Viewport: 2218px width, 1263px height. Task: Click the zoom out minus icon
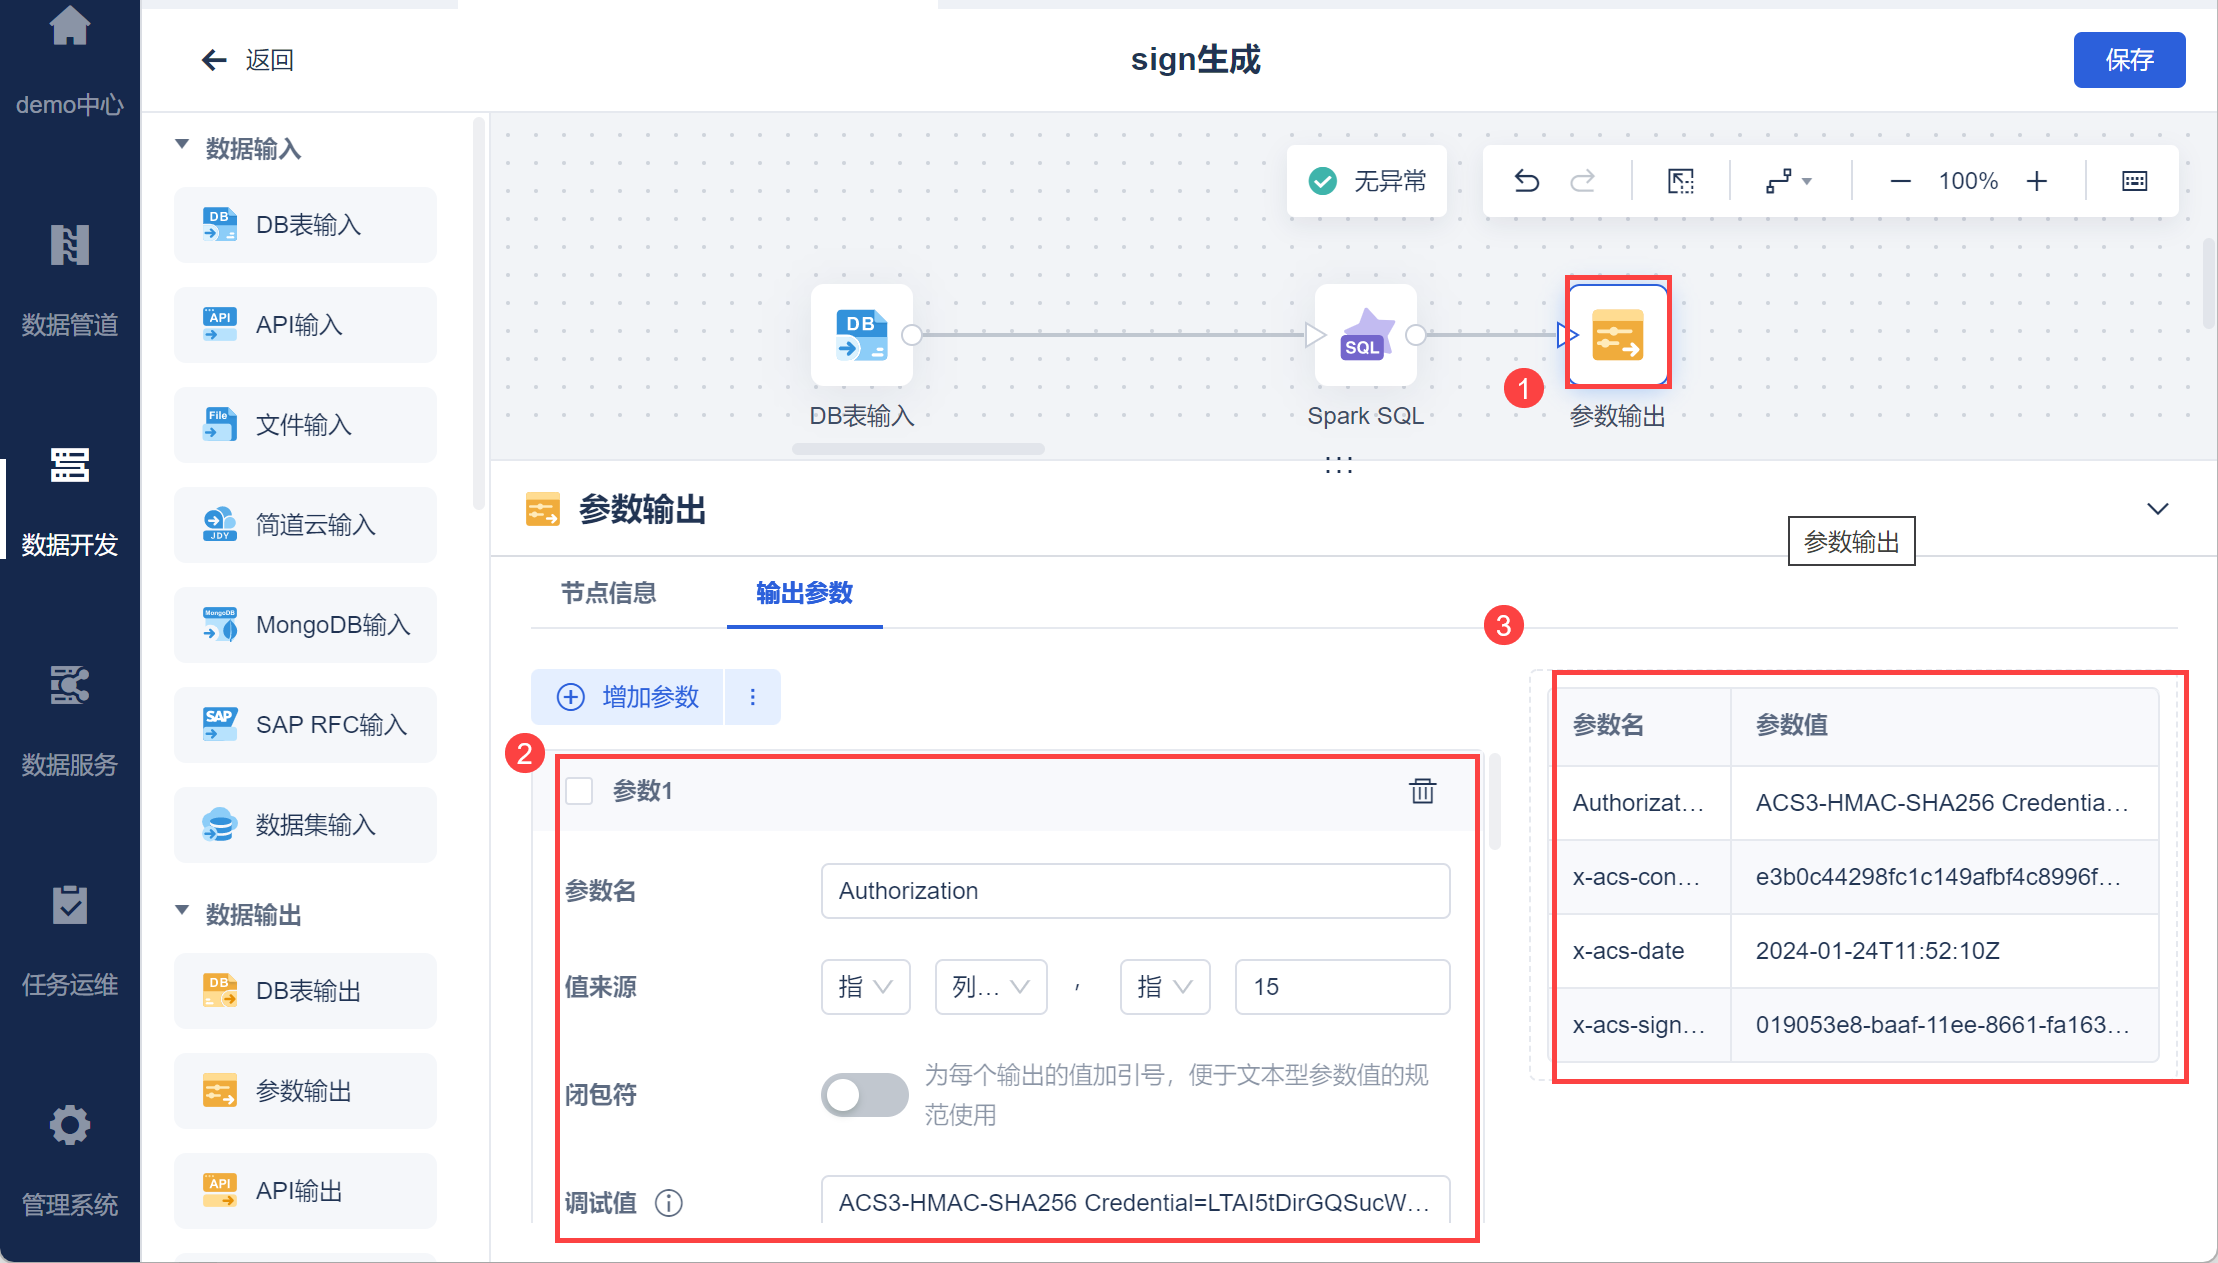[x=1900, y=181]
